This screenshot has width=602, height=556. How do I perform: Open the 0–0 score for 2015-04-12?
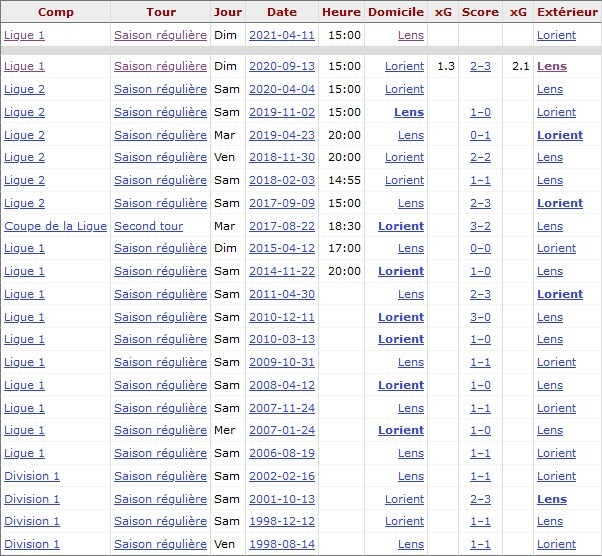[480, 248]
